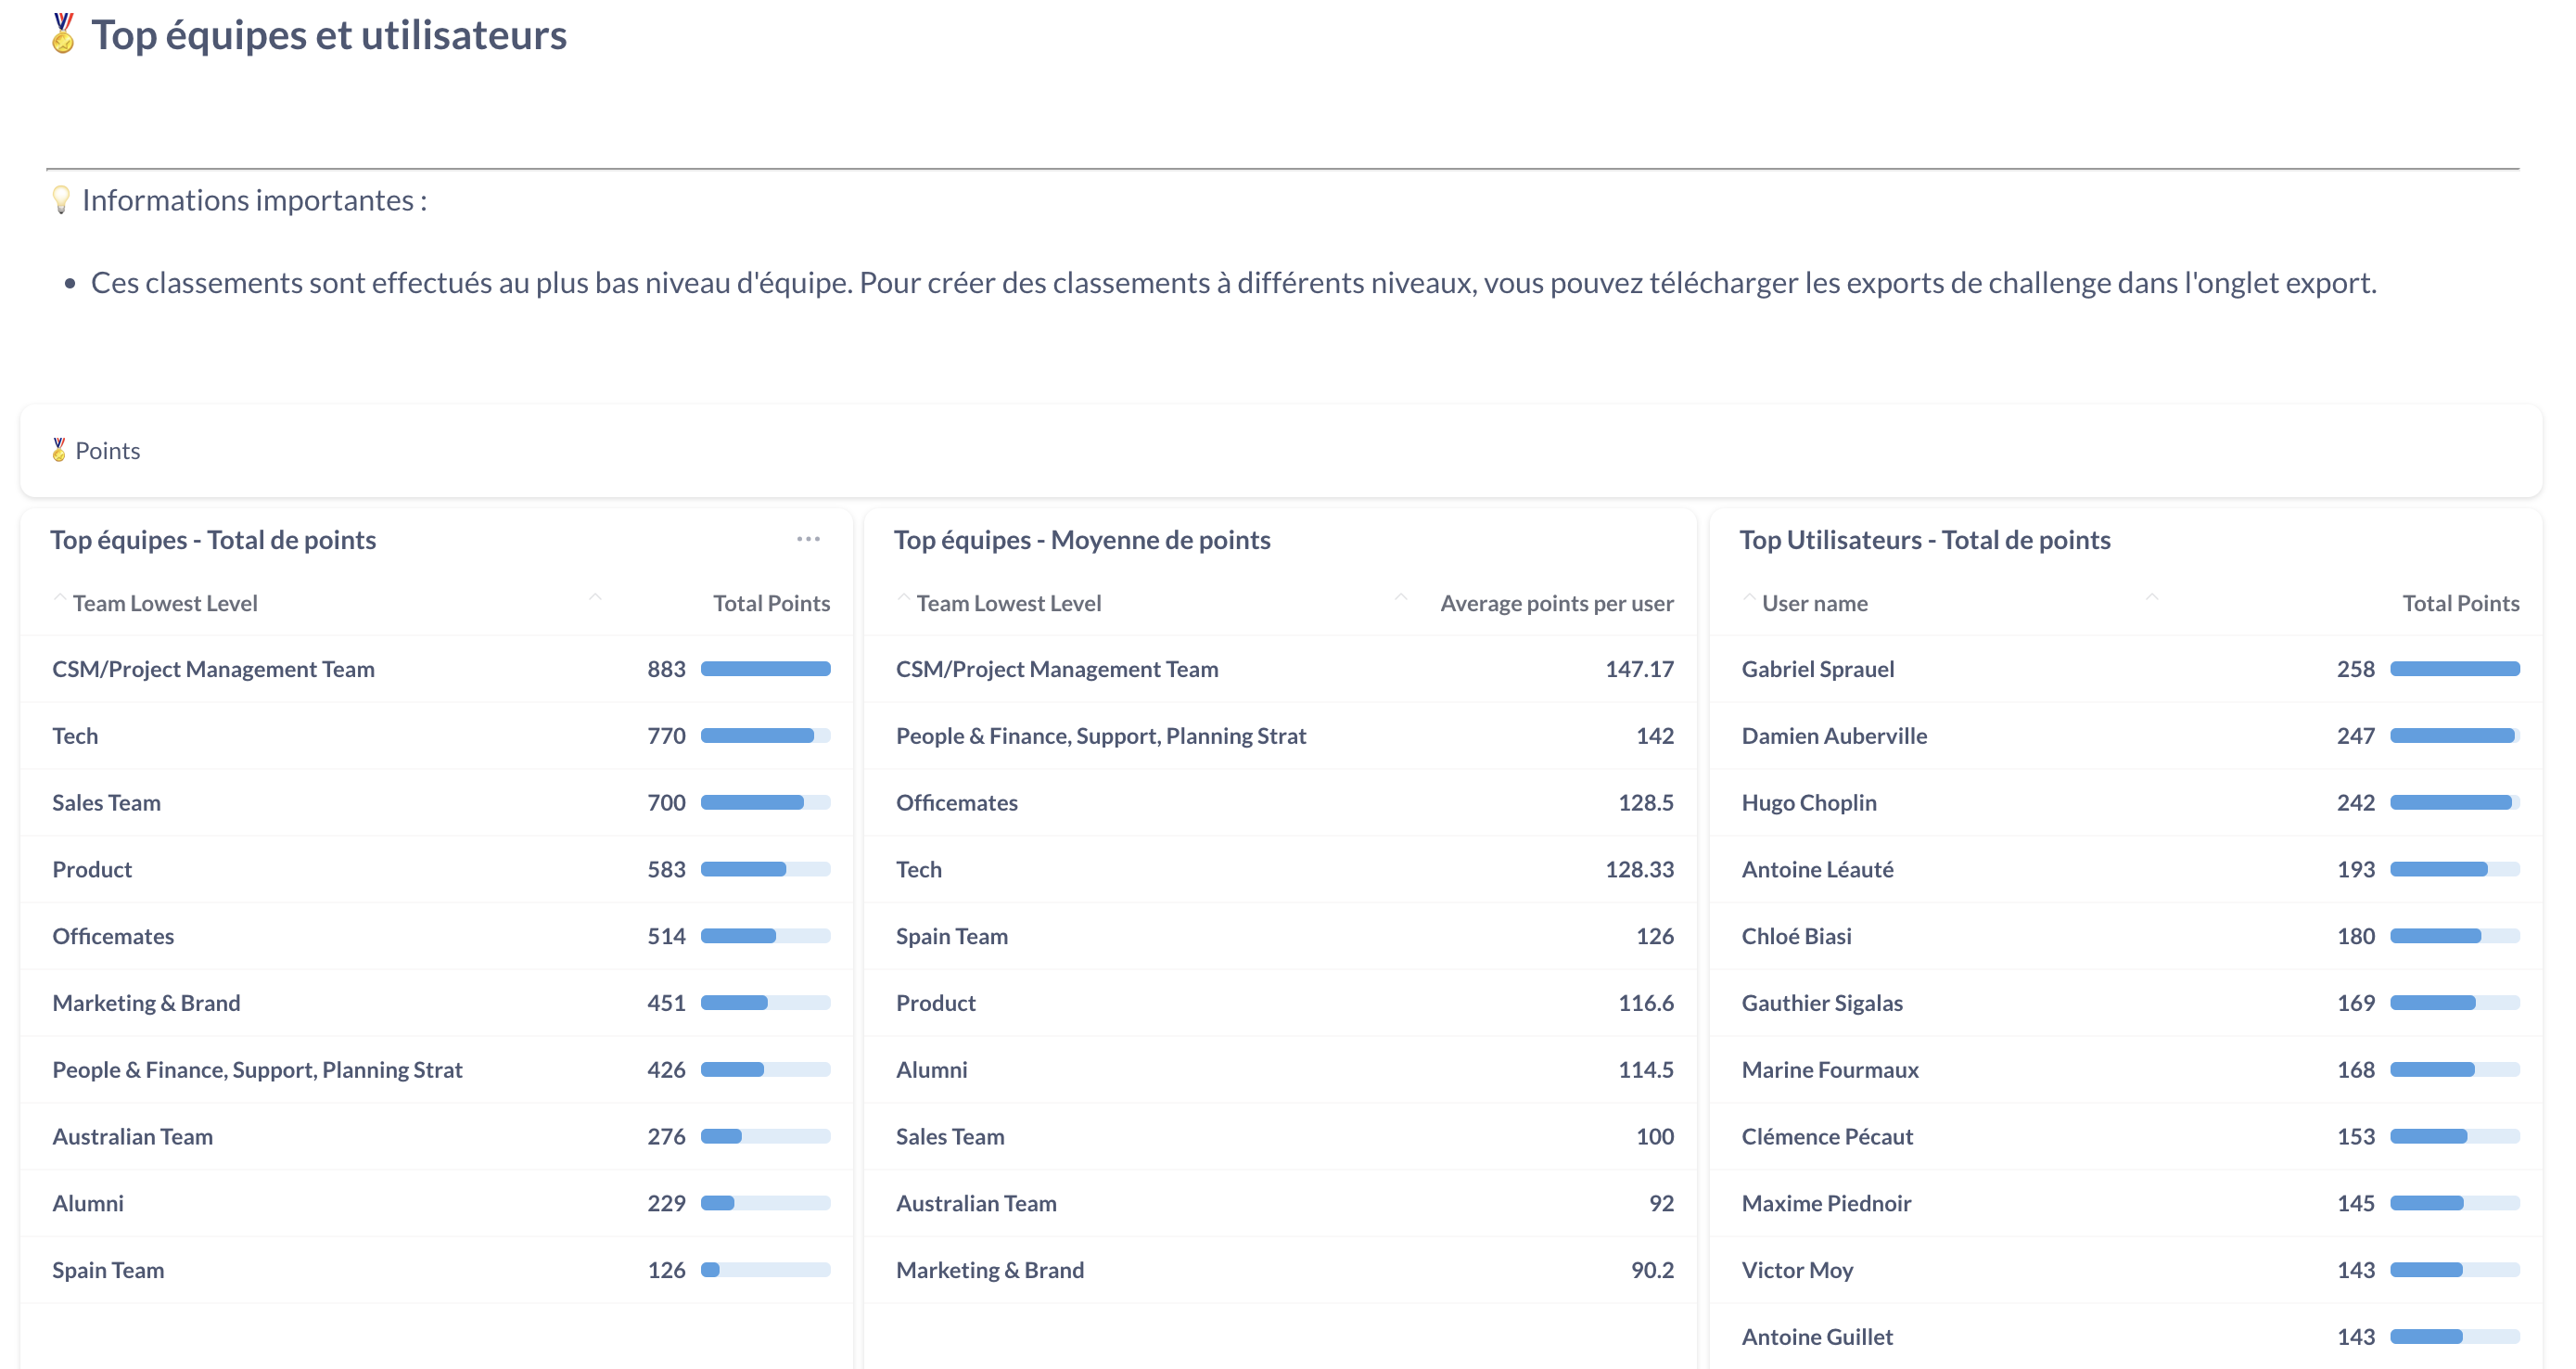Select Marketing & Brand in the Moyenne table
2576x1369 pixels.
(989, 1270)
